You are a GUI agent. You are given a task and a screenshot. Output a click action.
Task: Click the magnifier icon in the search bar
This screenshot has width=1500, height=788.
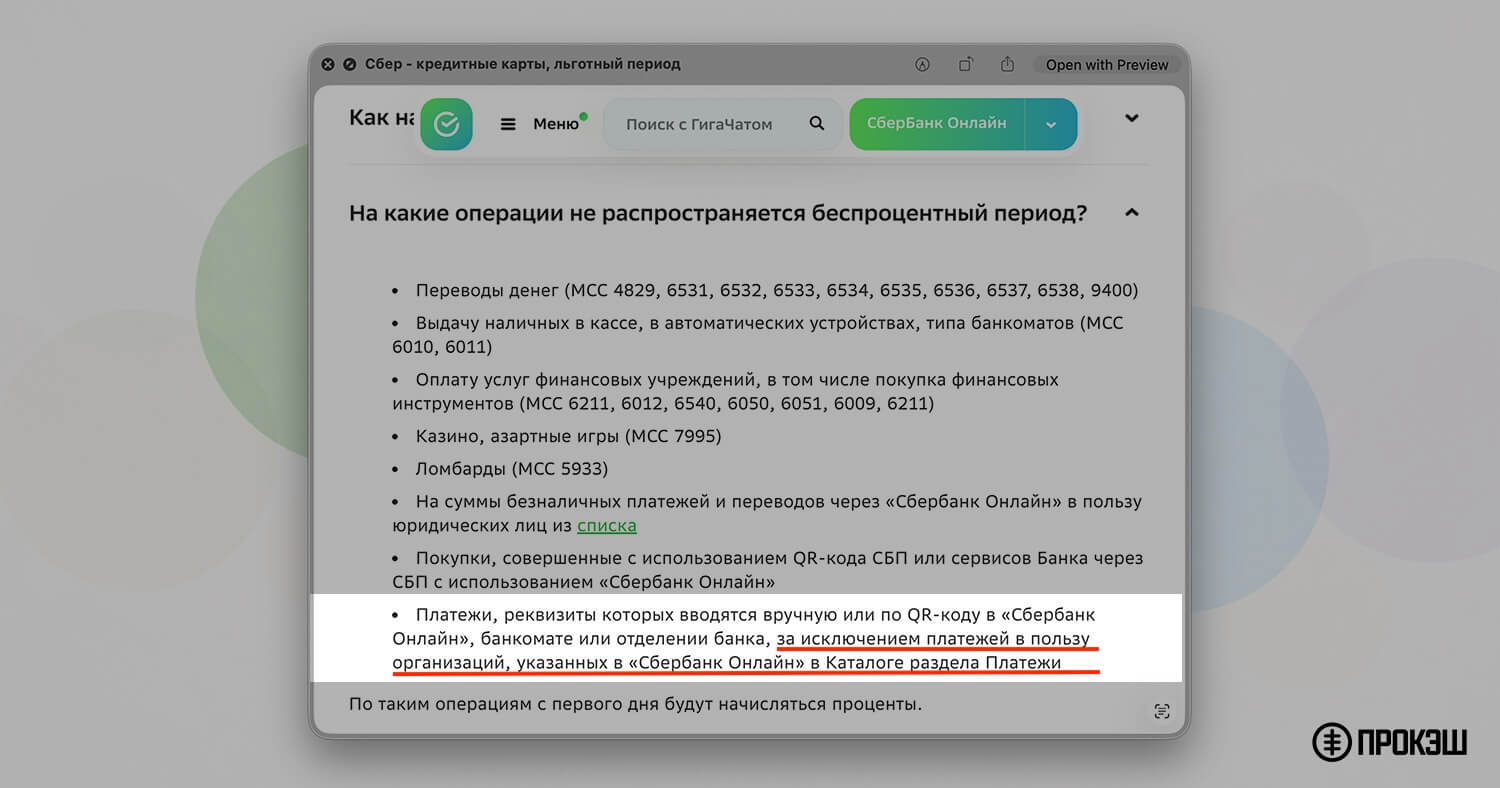tap(816, 123)
